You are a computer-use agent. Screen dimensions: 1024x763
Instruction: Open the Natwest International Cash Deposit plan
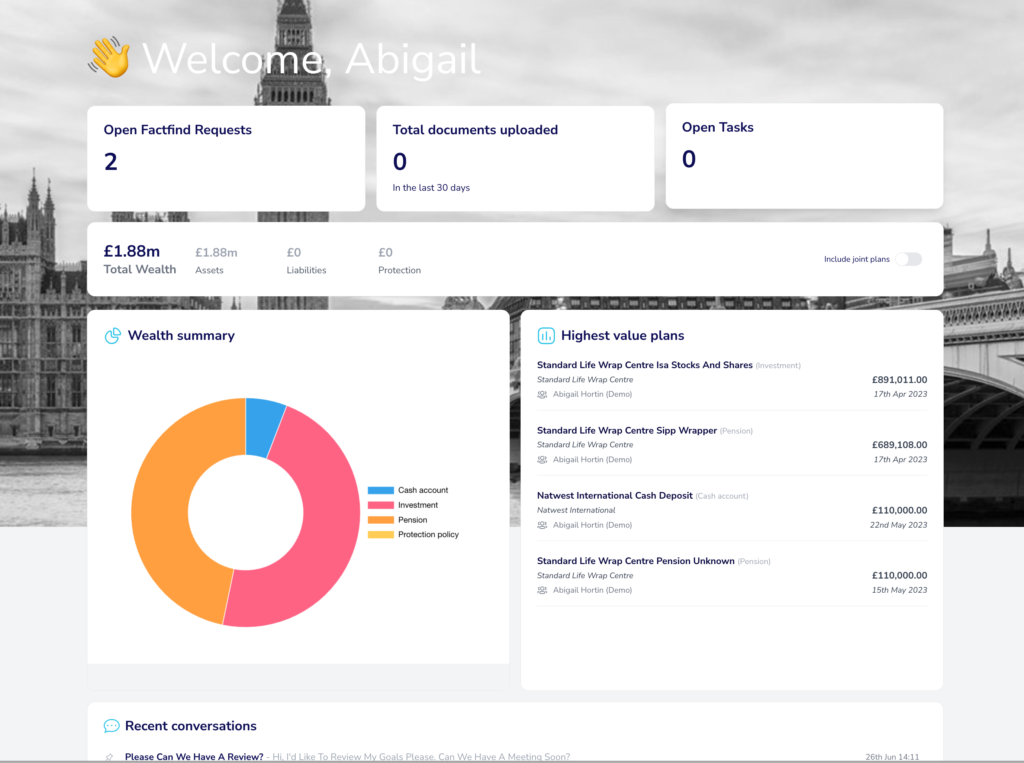point(614,495)
